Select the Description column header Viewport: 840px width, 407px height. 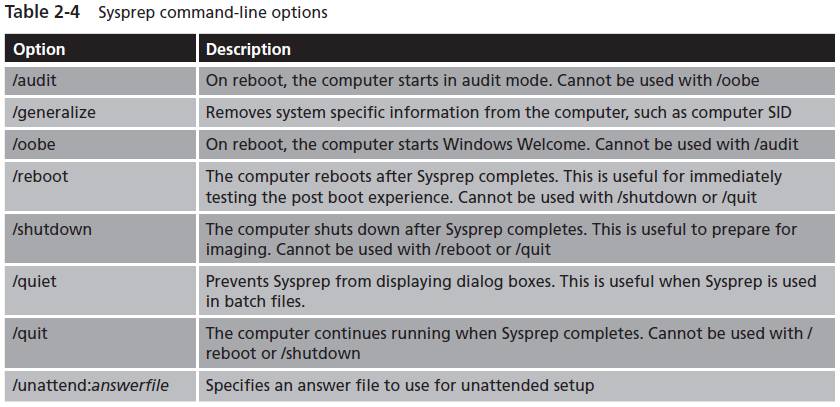click(x=517, y=49)
